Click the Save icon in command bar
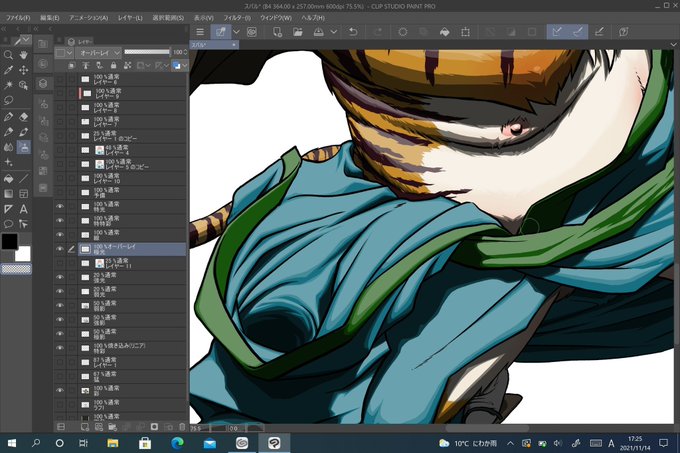The width and height of the screenshot is (680, 453). coord(318,32)
